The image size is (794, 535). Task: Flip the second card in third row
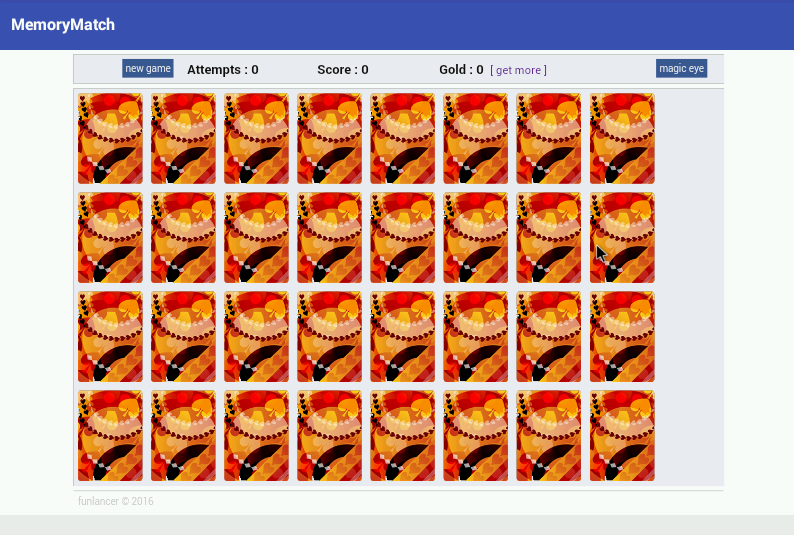click(183, 337)
